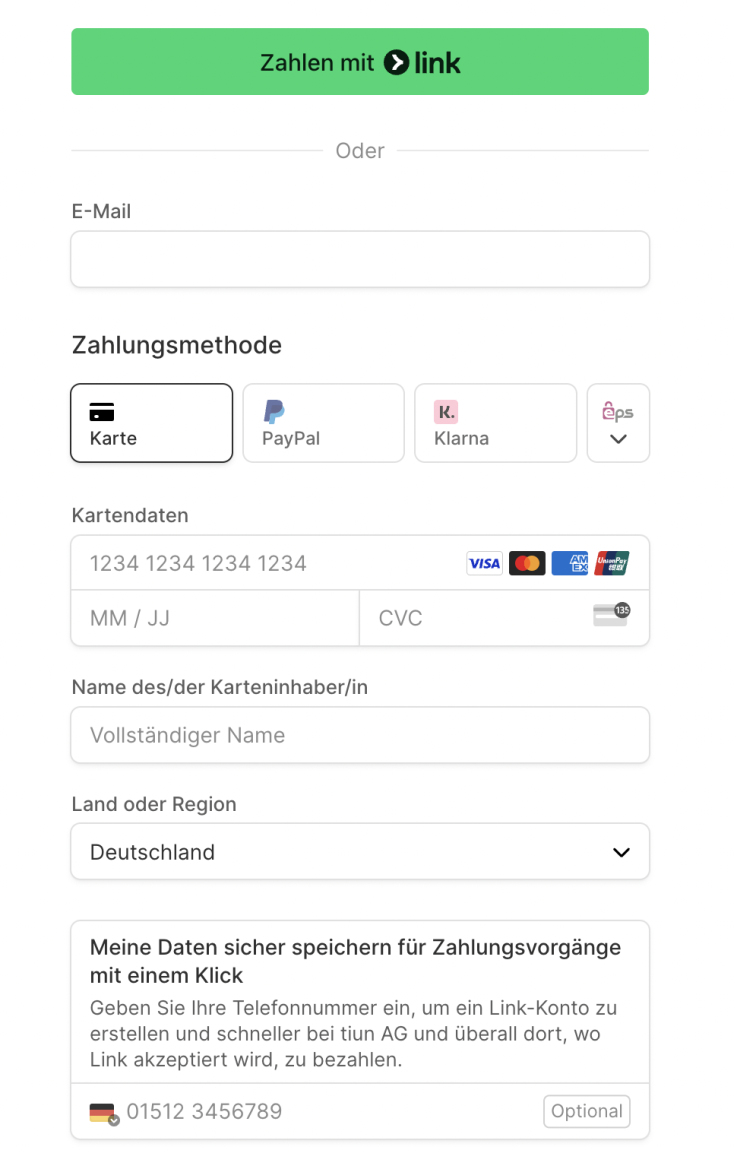Screen dimensions: 737x1150
Task: Click the American Express logo
Action: (x=570, y=563)
